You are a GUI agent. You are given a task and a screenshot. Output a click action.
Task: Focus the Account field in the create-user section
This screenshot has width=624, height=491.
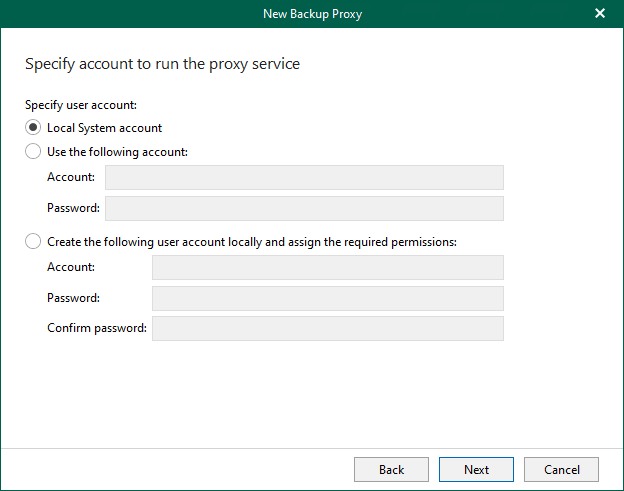[x=327, y=267]
